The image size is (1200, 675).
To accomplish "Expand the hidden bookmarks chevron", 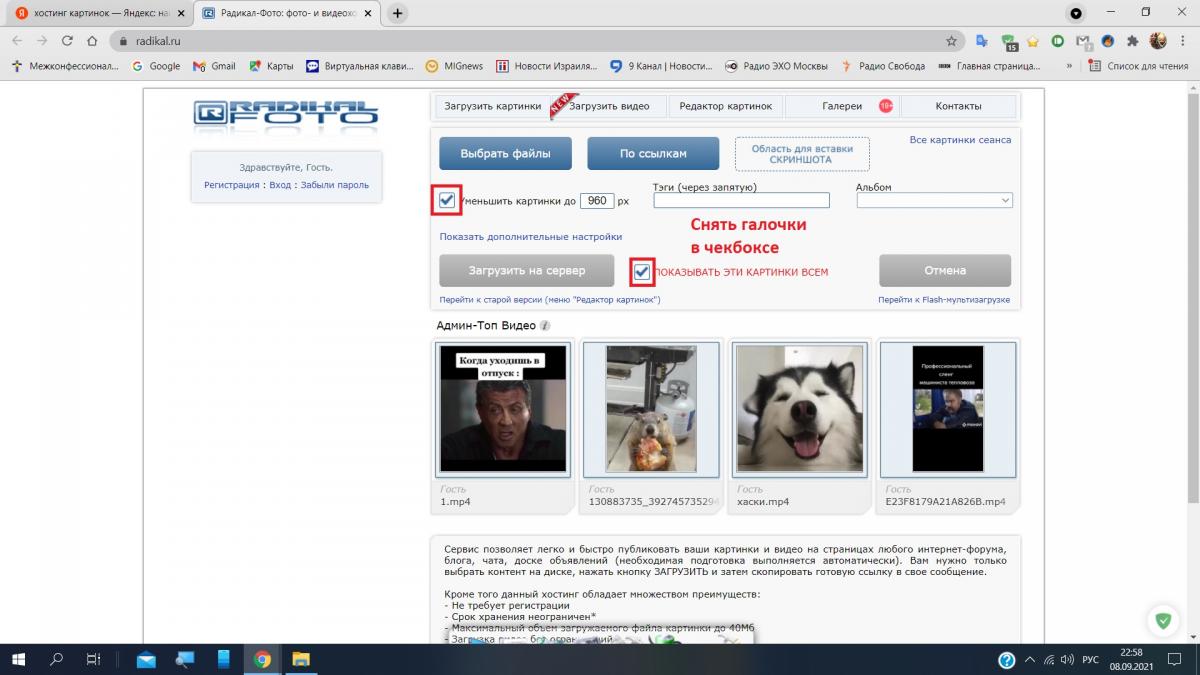I will click(x=1070, y=66).
